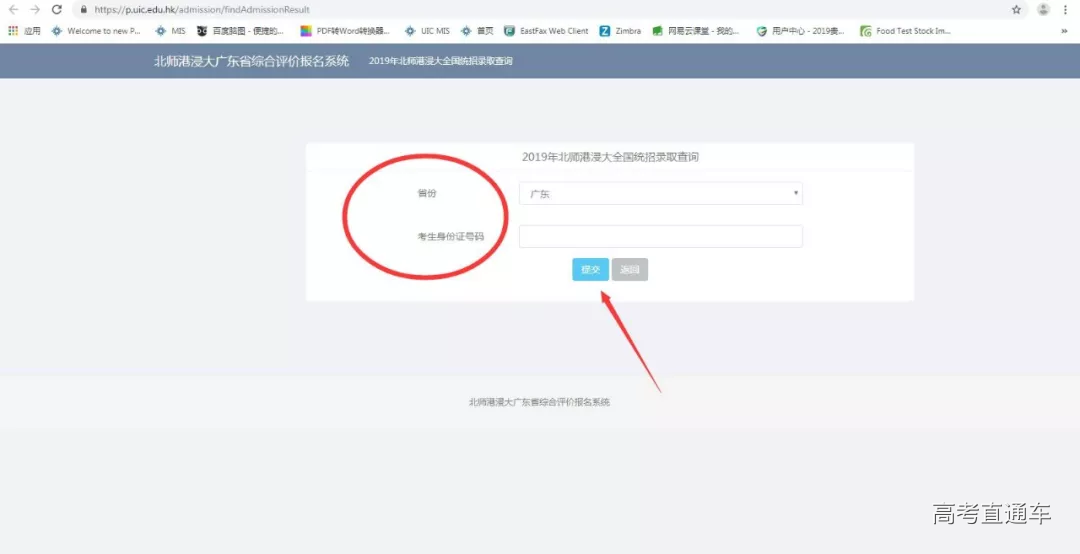Show hidden bookmarks via the overflow chevron
This screenshot has width=1080, height=554.
(1063, 31)
